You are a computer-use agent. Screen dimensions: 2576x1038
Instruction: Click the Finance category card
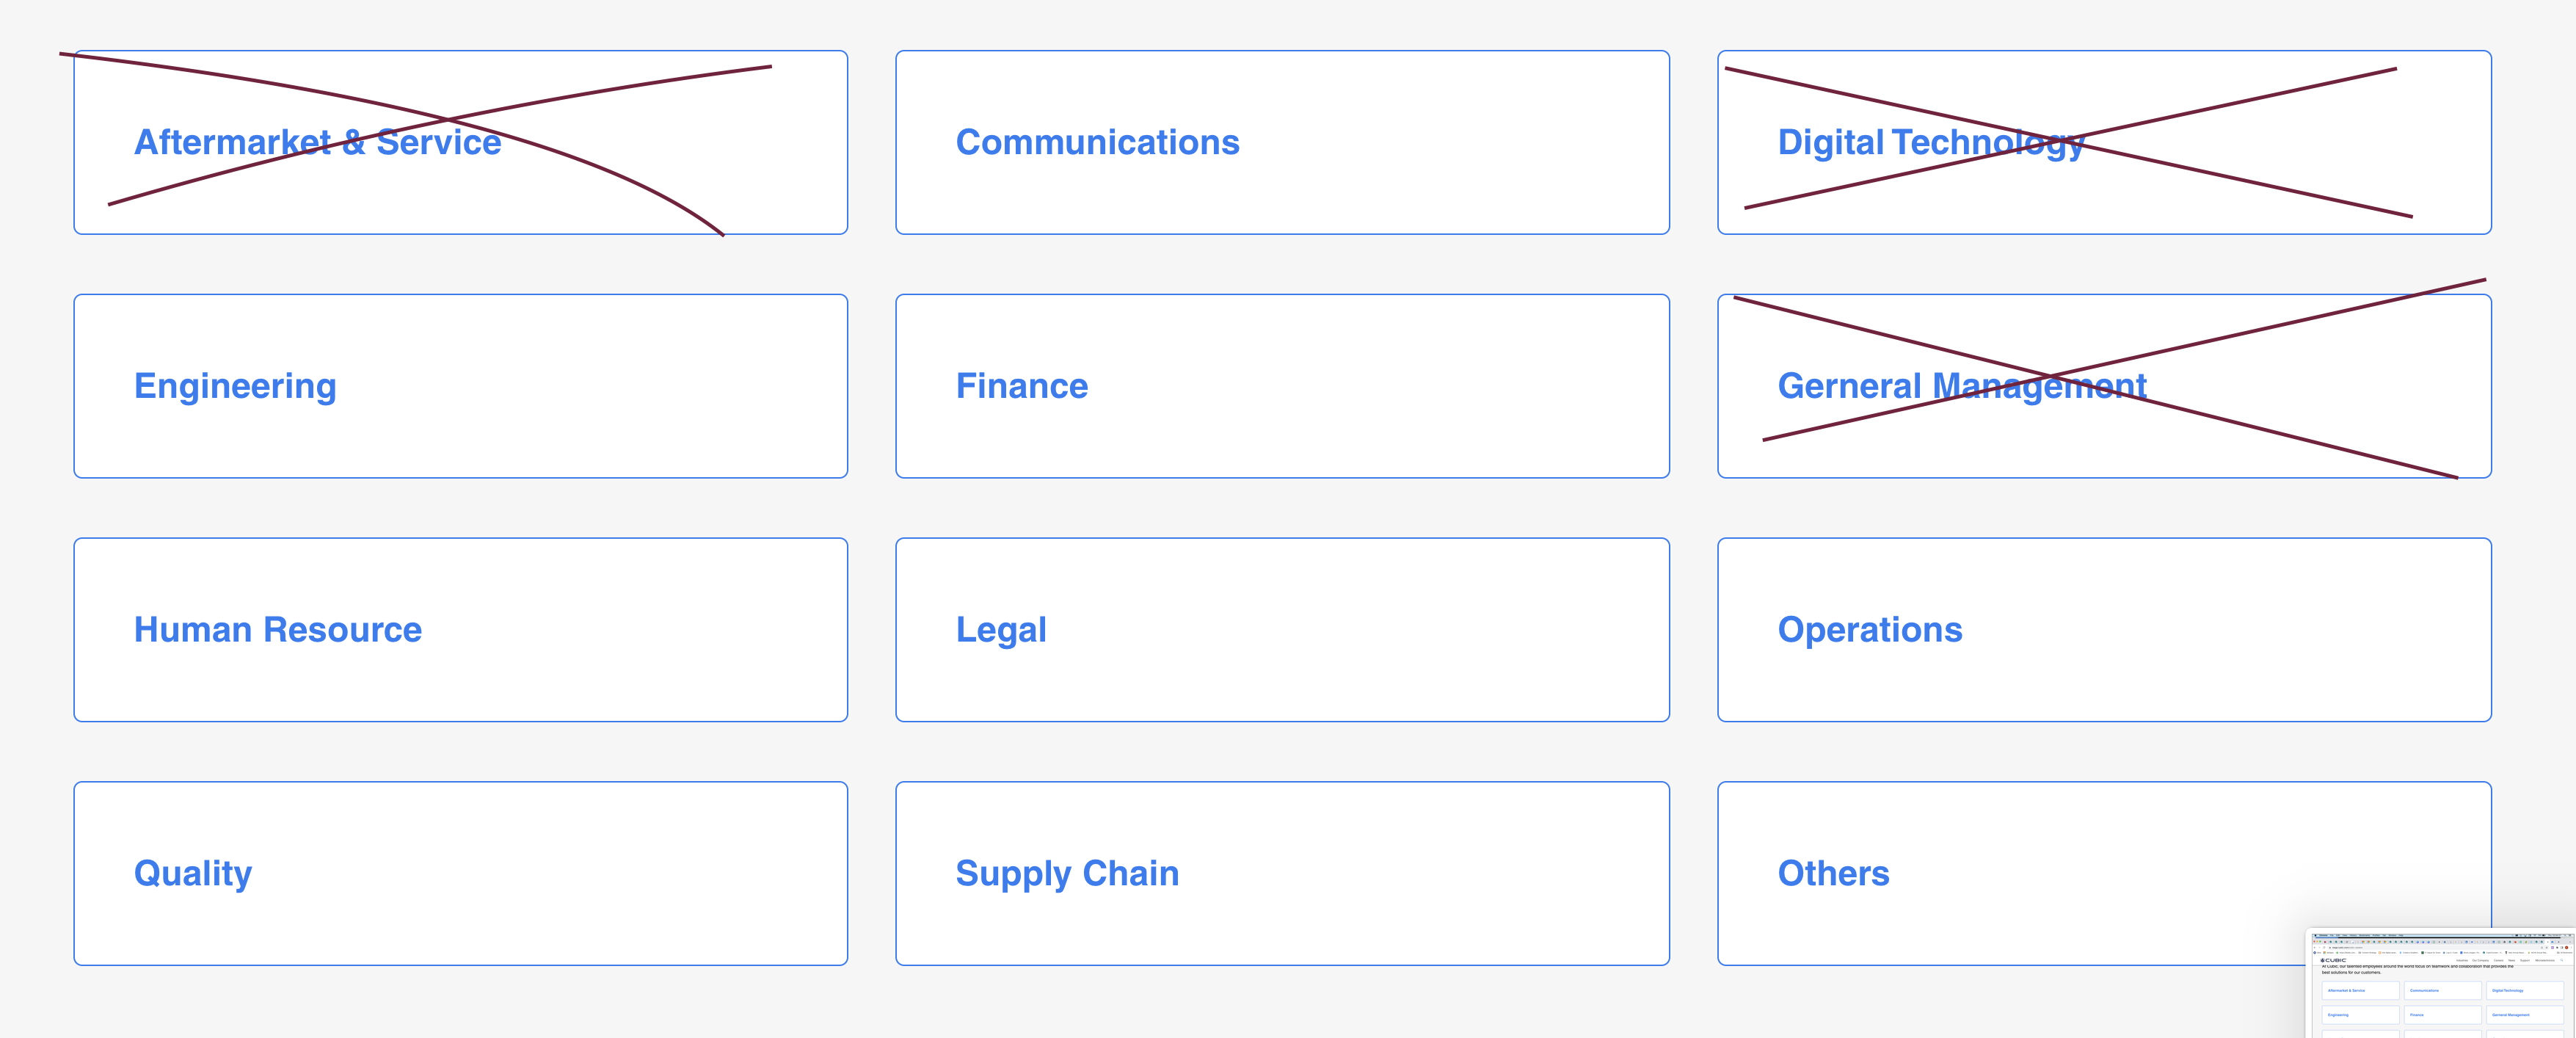(x=1282, y=386)
